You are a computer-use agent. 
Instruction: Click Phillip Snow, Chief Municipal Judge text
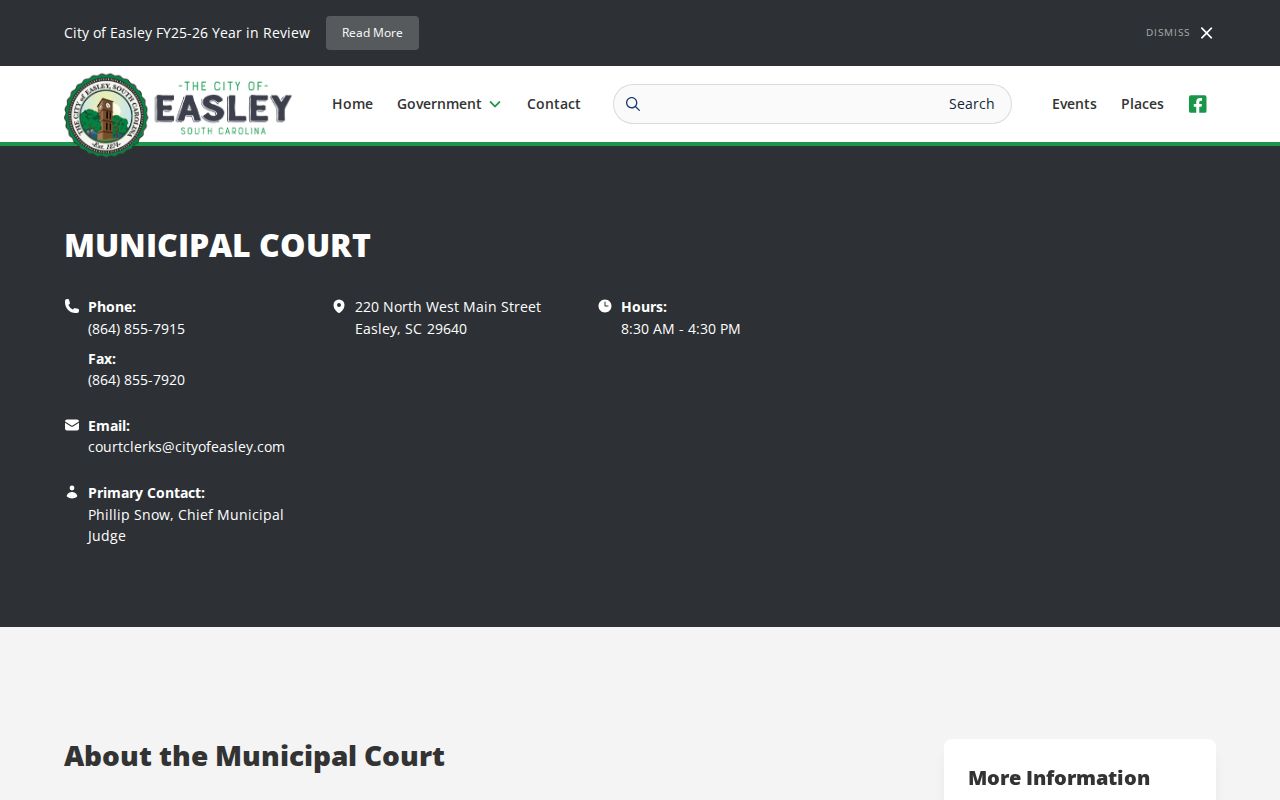click(186, 525)
